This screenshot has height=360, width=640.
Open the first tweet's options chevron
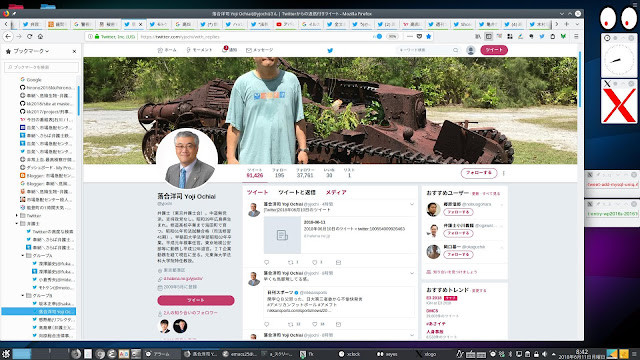pyautogui.click(x=412, y=204)
